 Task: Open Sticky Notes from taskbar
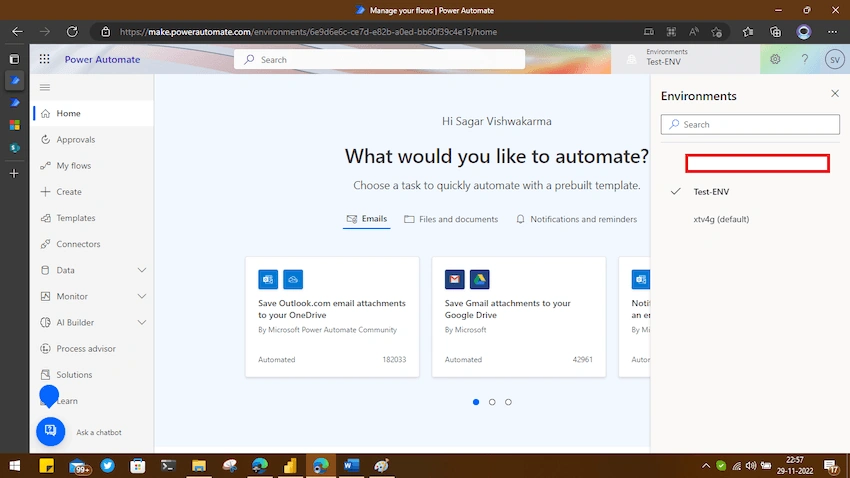tap(47, 466)
